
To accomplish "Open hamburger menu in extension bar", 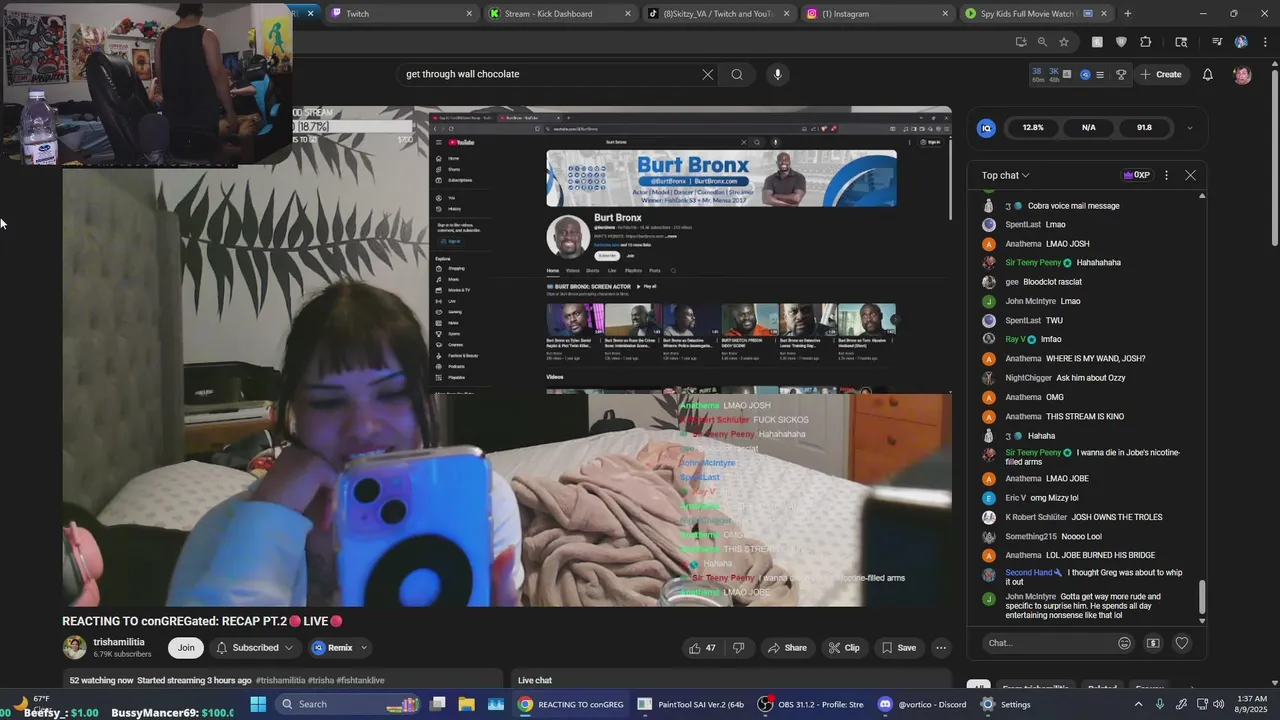I will pos(1100,75).
